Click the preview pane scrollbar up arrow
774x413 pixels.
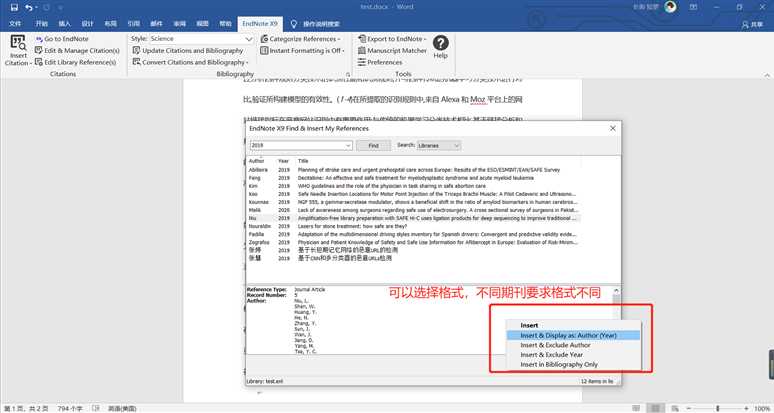616,291
